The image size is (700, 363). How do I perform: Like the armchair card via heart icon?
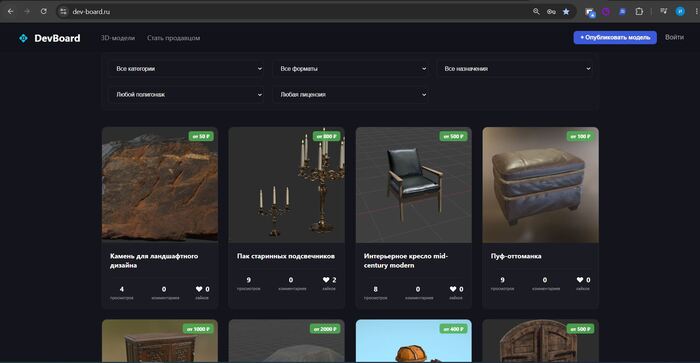453,289
